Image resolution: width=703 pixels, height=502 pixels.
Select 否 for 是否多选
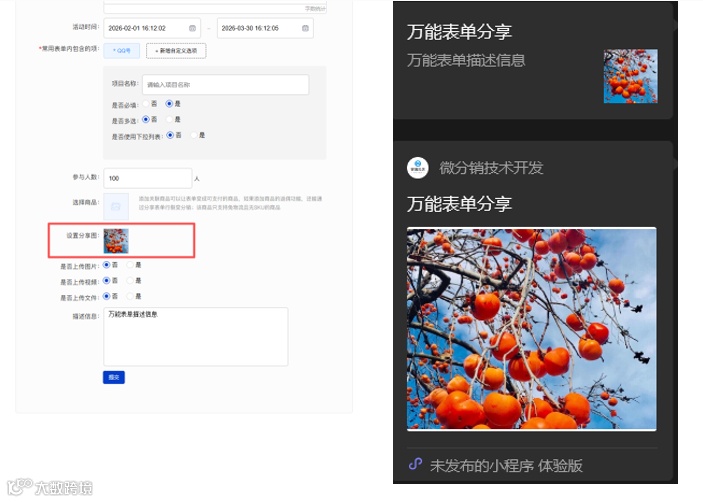click(x=146, y=119)
